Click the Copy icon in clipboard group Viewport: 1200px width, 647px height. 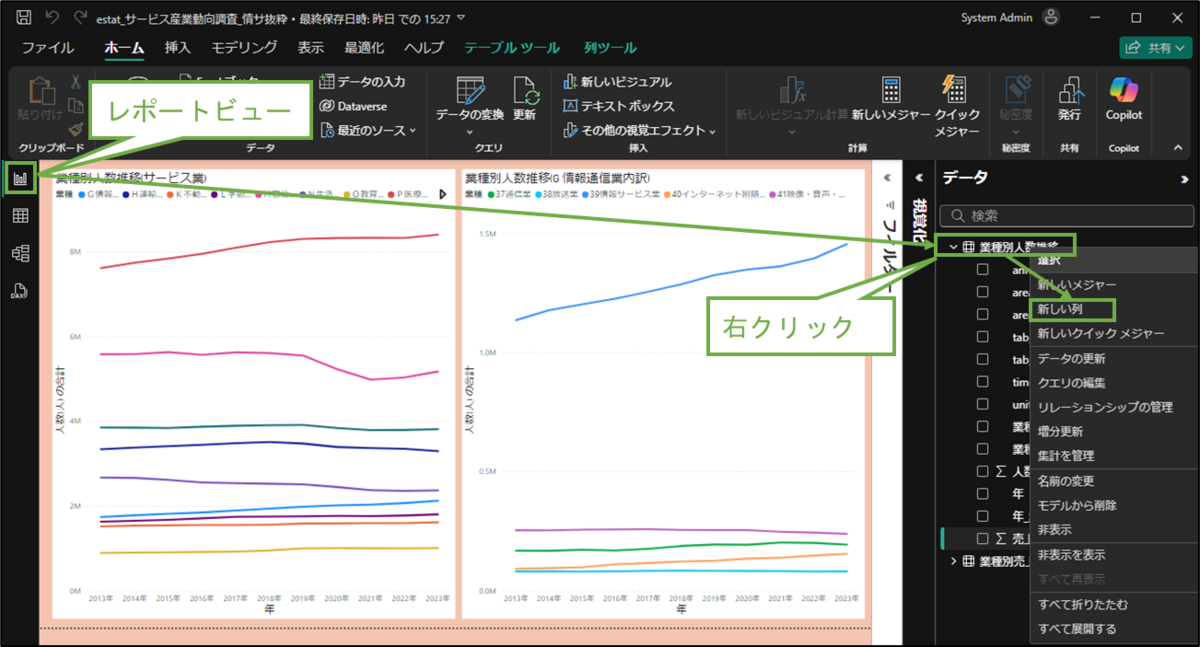pyautogui.click(x=76, y=106)
